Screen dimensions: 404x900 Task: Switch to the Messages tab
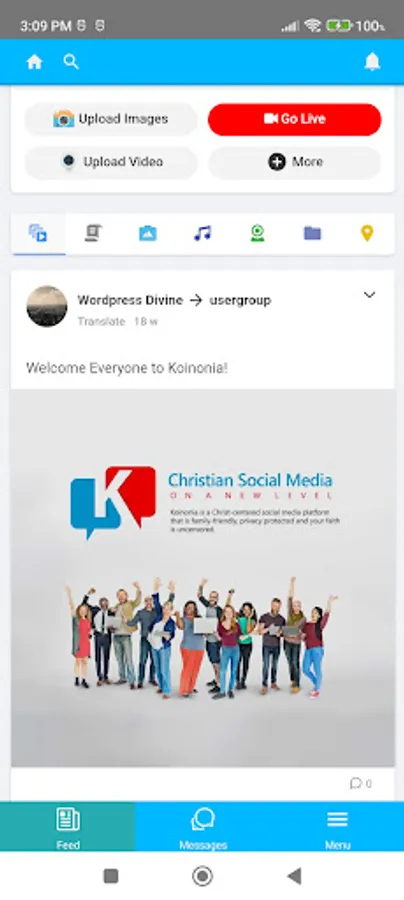203,827
